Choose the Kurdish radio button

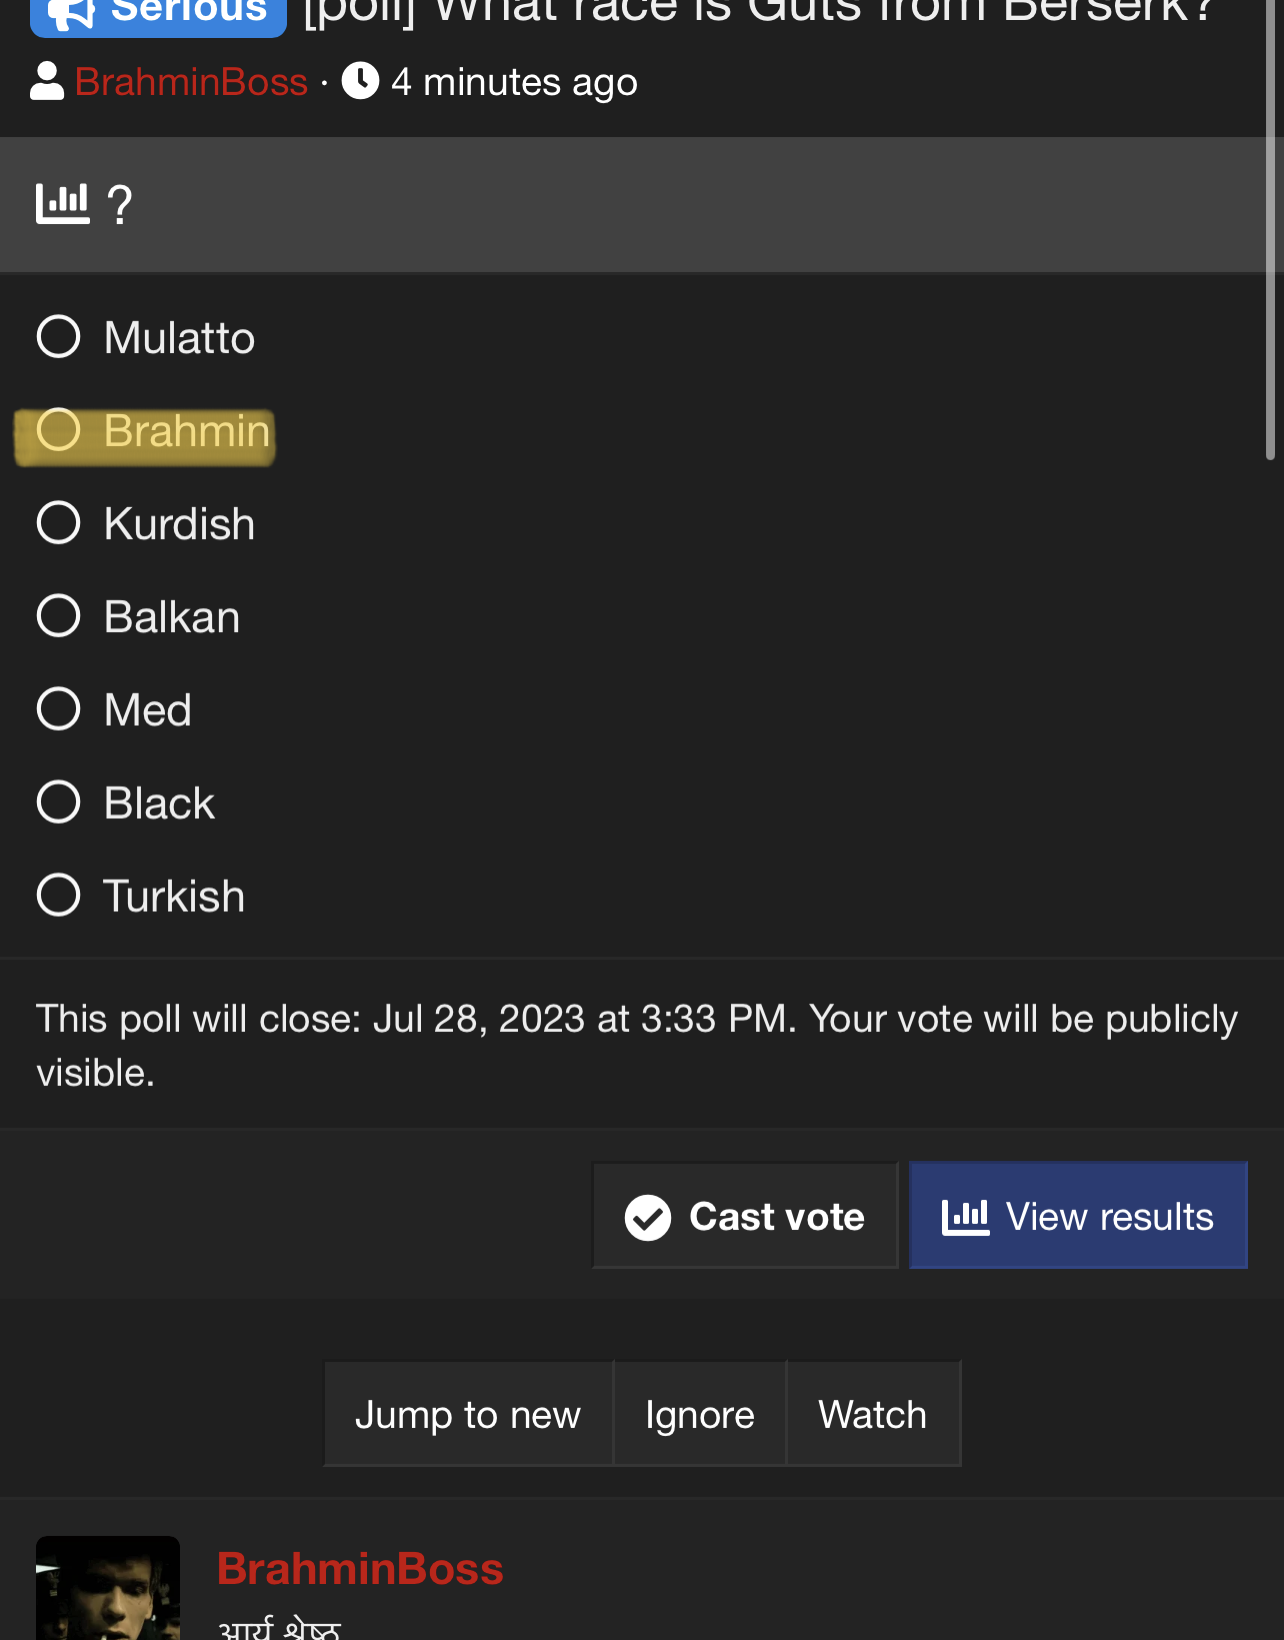pyautogui.click(x=58, y=523)
